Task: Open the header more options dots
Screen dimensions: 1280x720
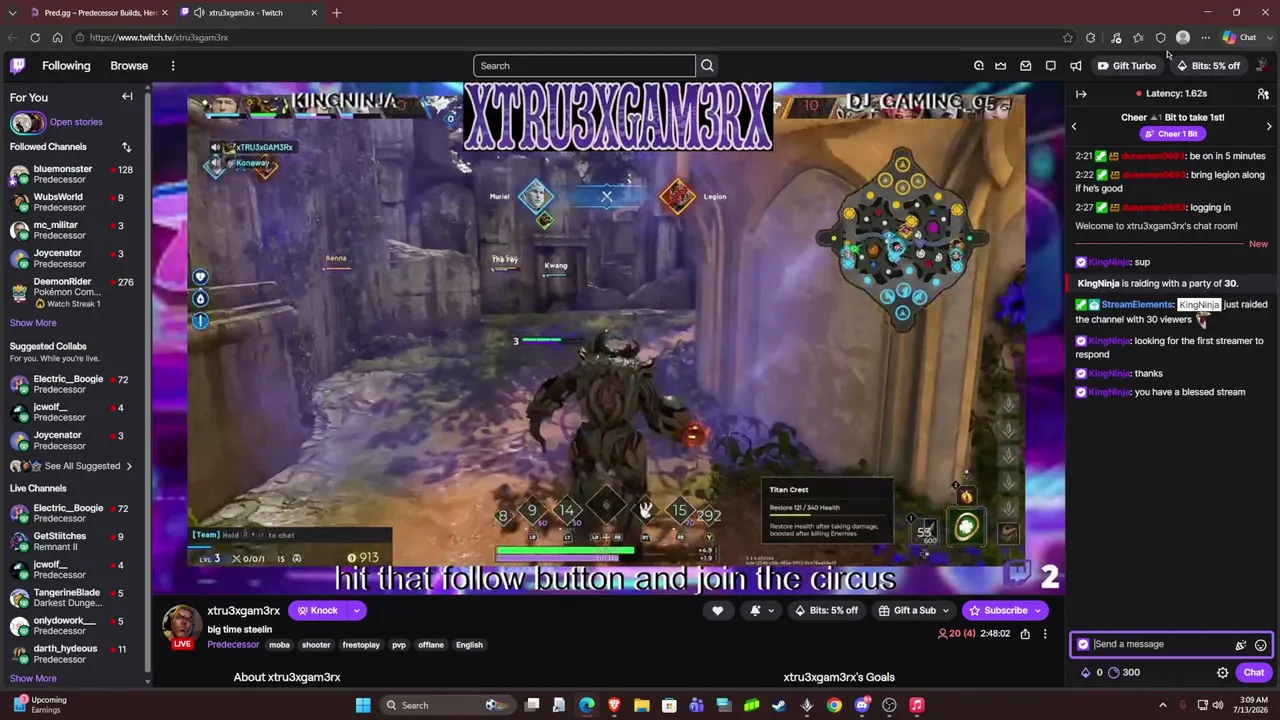Action: point(173,66)
